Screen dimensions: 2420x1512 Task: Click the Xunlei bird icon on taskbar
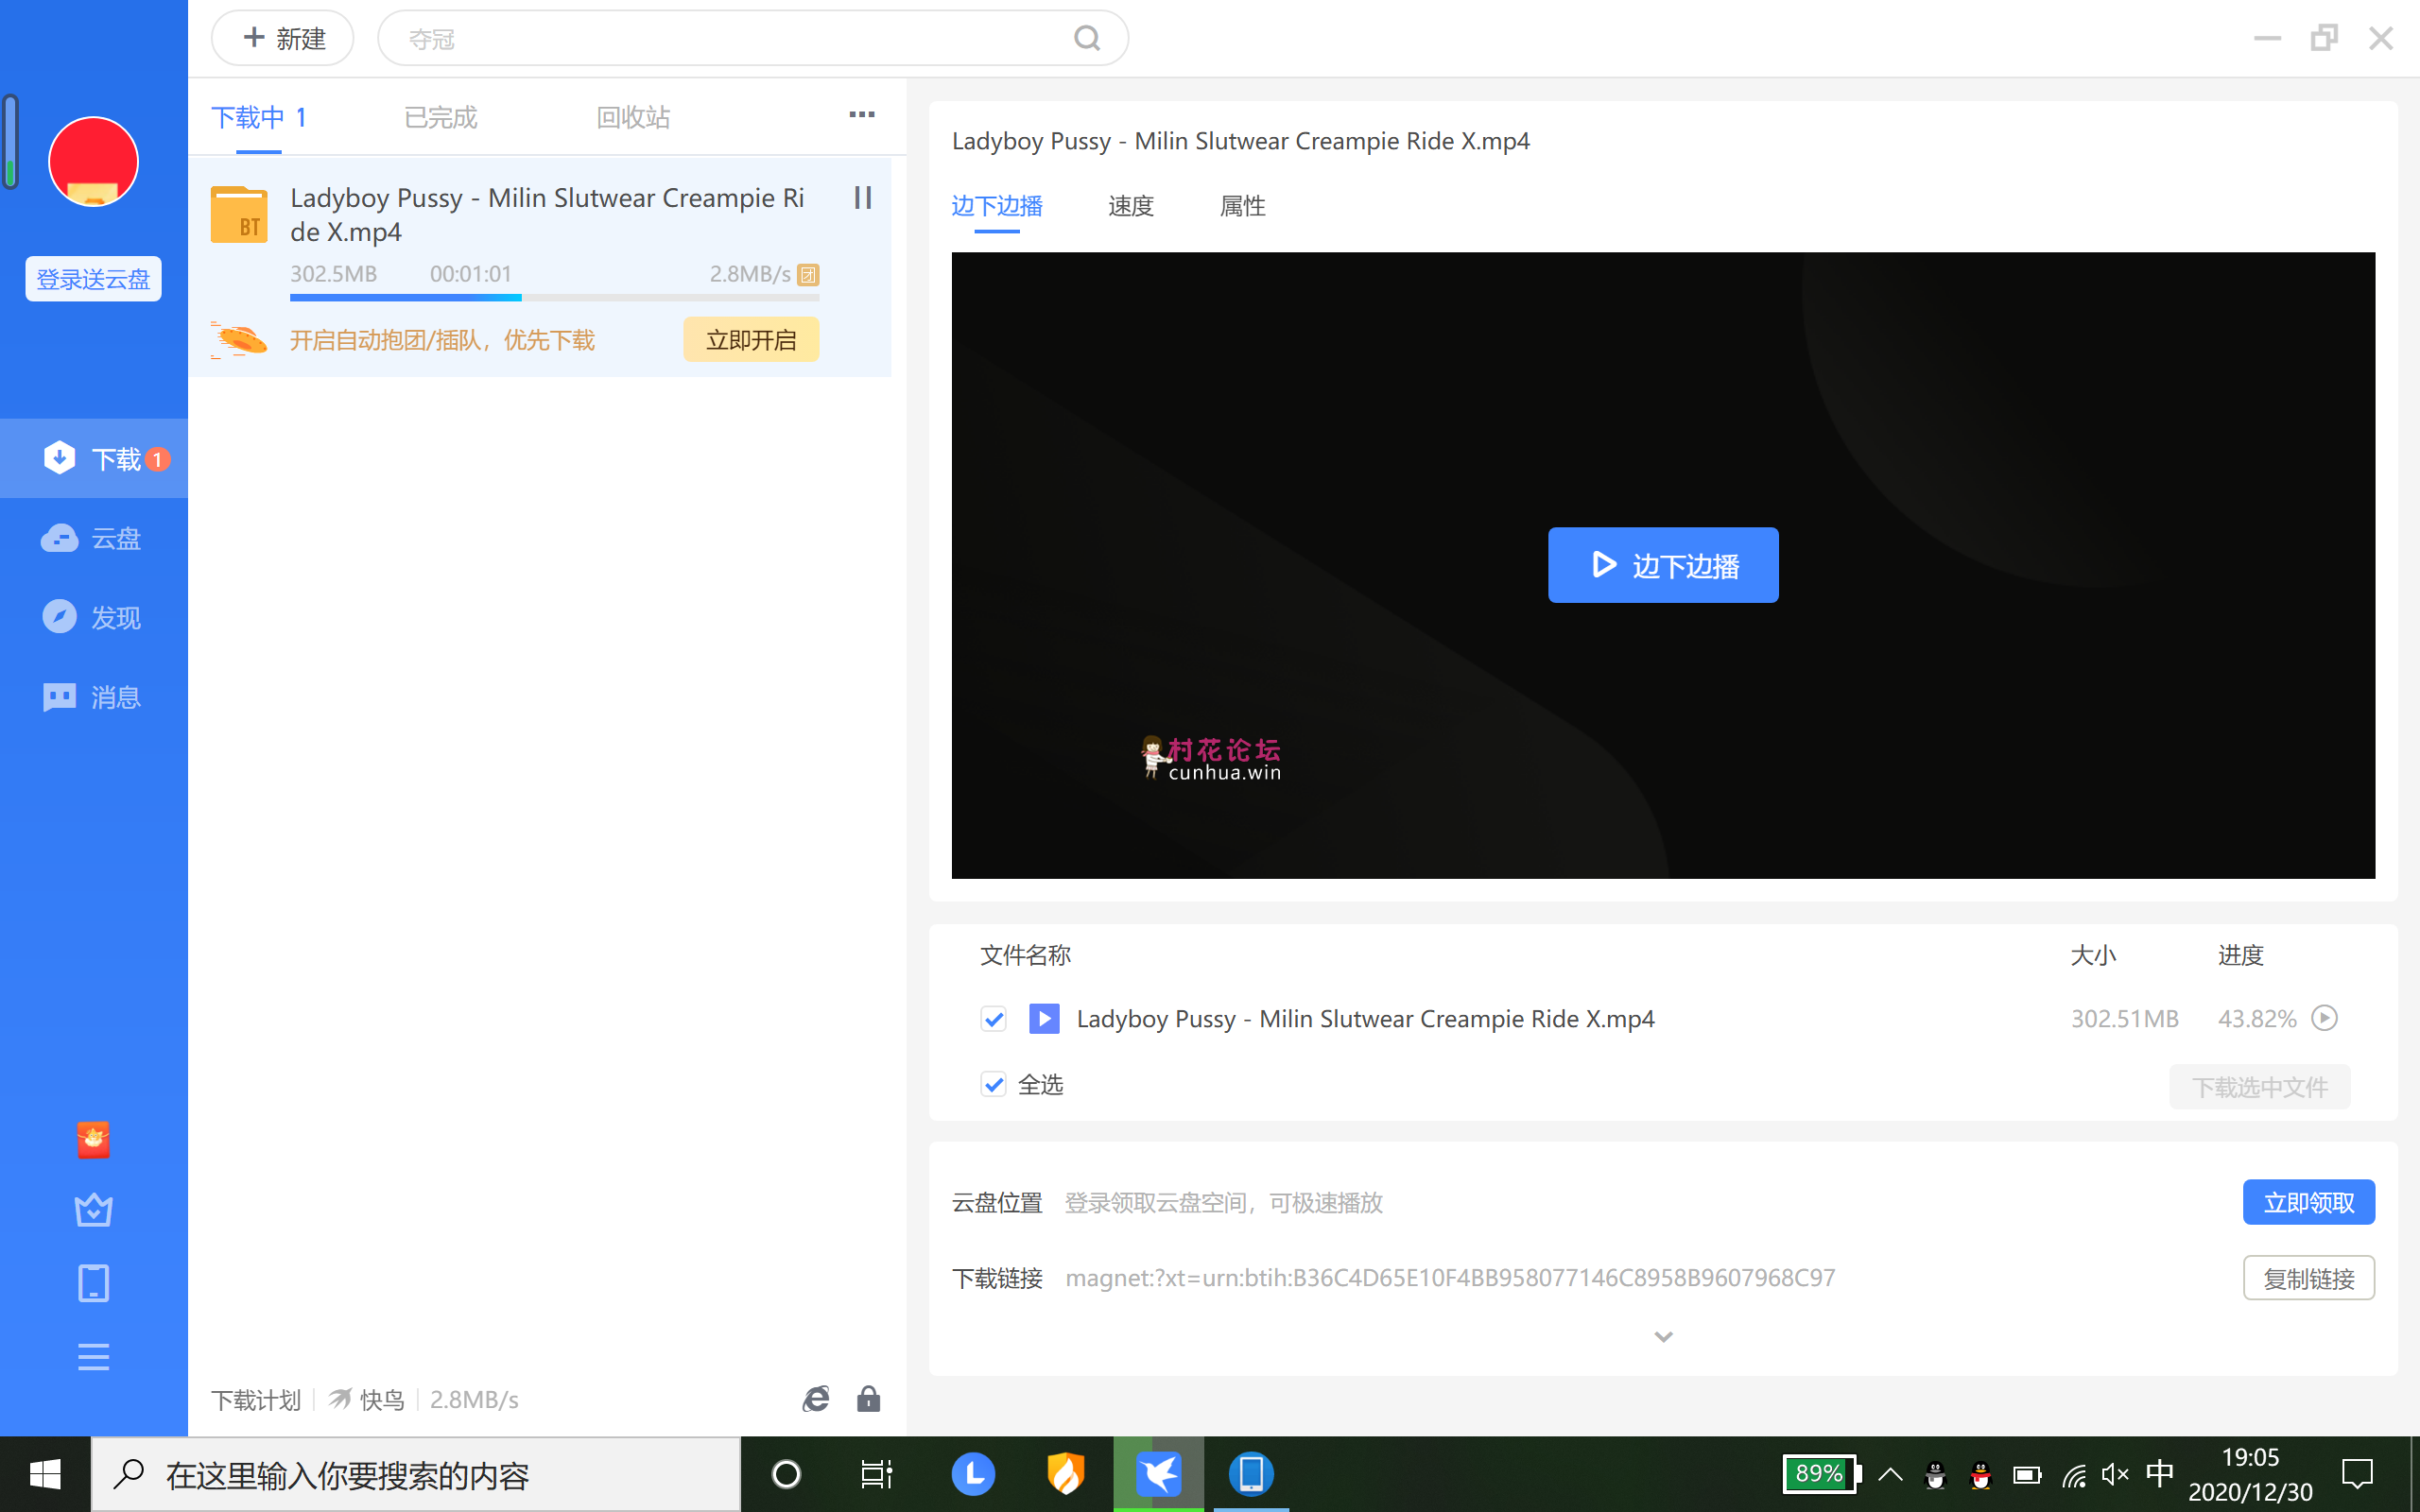pos(1158,1474)
